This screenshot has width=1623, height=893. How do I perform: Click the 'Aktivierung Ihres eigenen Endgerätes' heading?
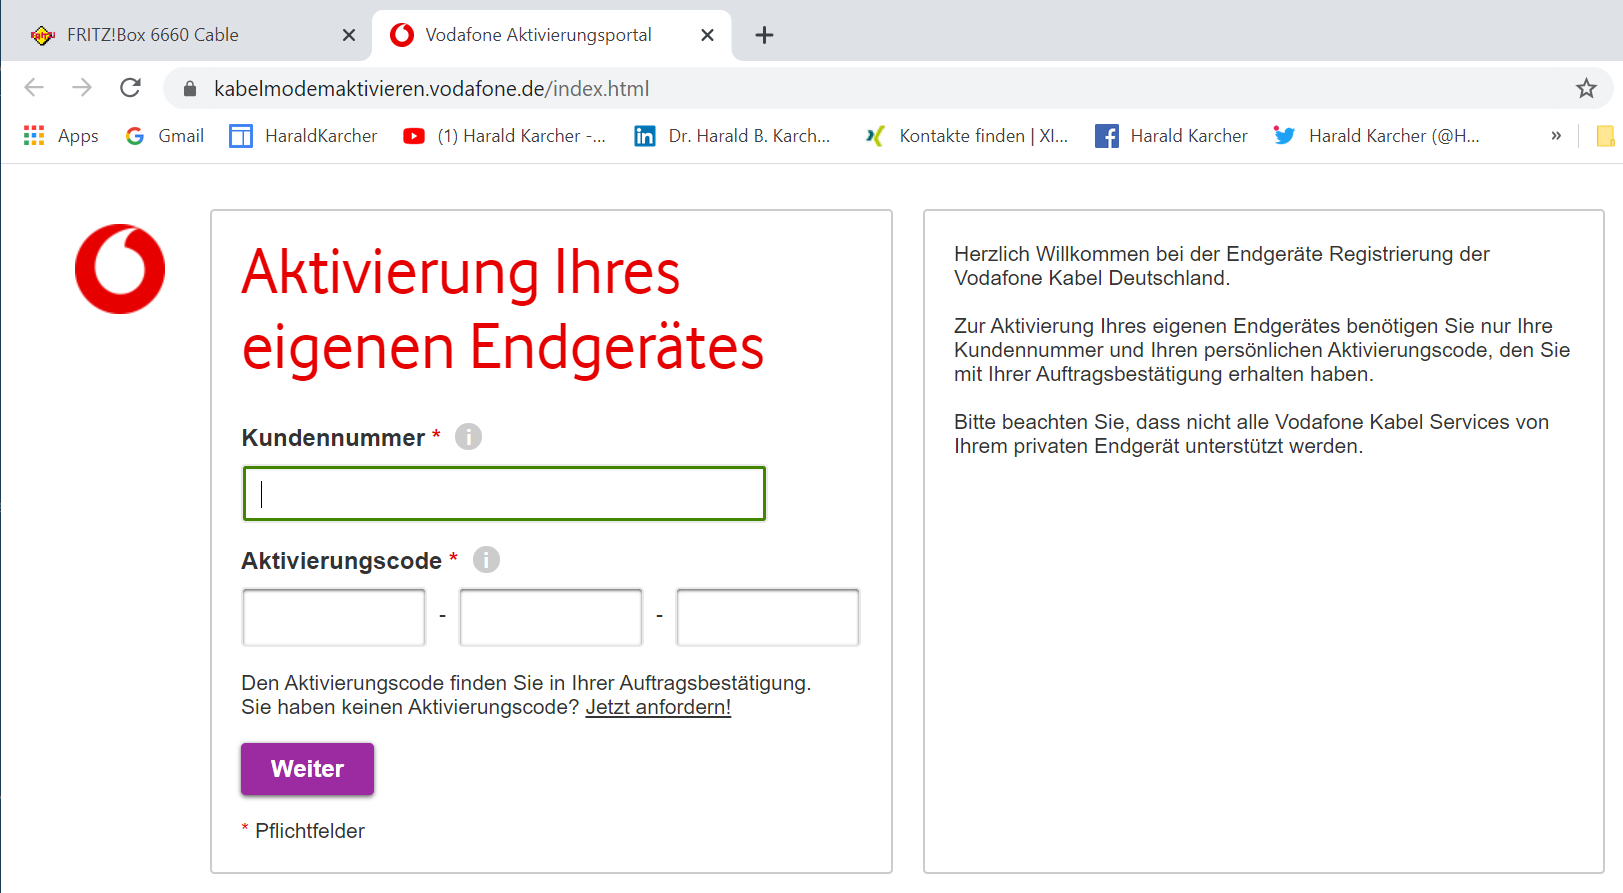point(503,309)
